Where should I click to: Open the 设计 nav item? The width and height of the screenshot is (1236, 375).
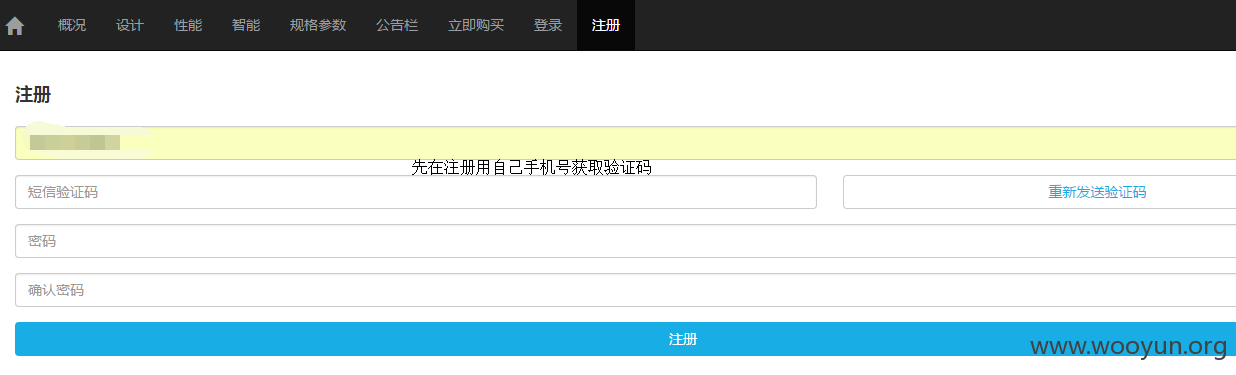point(130,25)
